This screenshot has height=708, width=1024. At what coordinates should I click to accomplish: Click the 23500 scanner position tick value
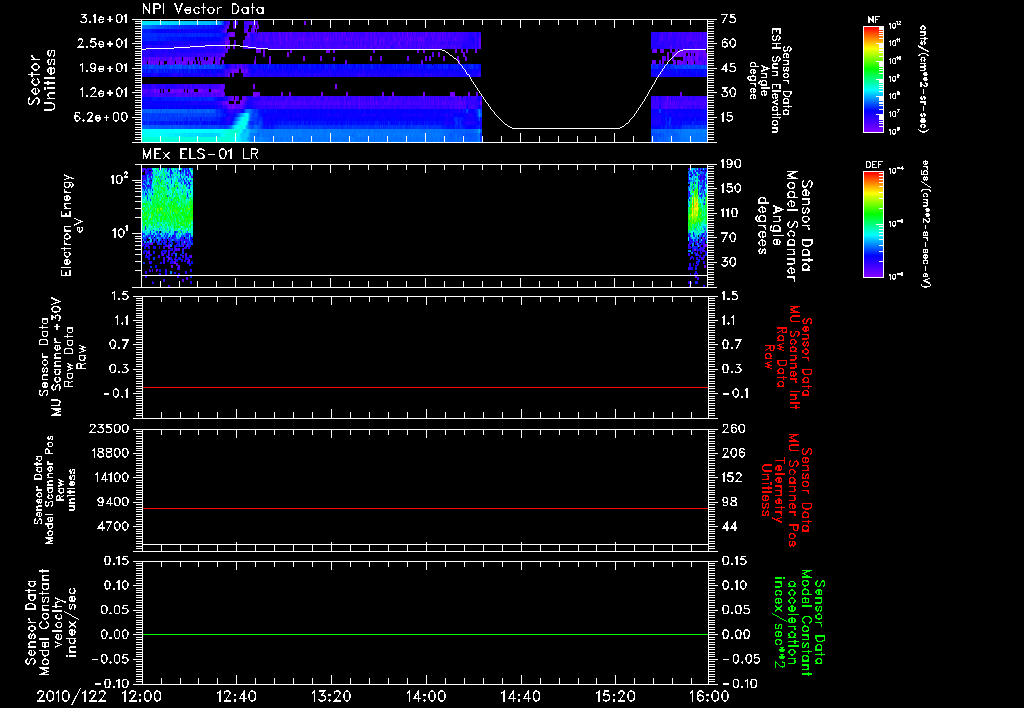click(x=109, y=428)
